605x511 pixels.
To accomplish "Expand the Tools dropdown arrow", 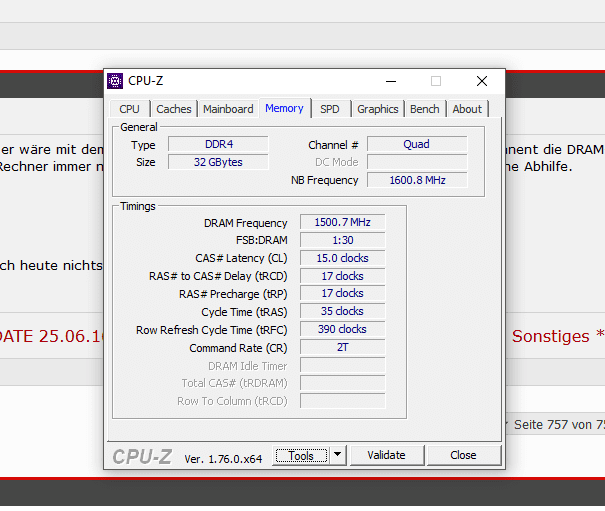I will coord(338,455).
